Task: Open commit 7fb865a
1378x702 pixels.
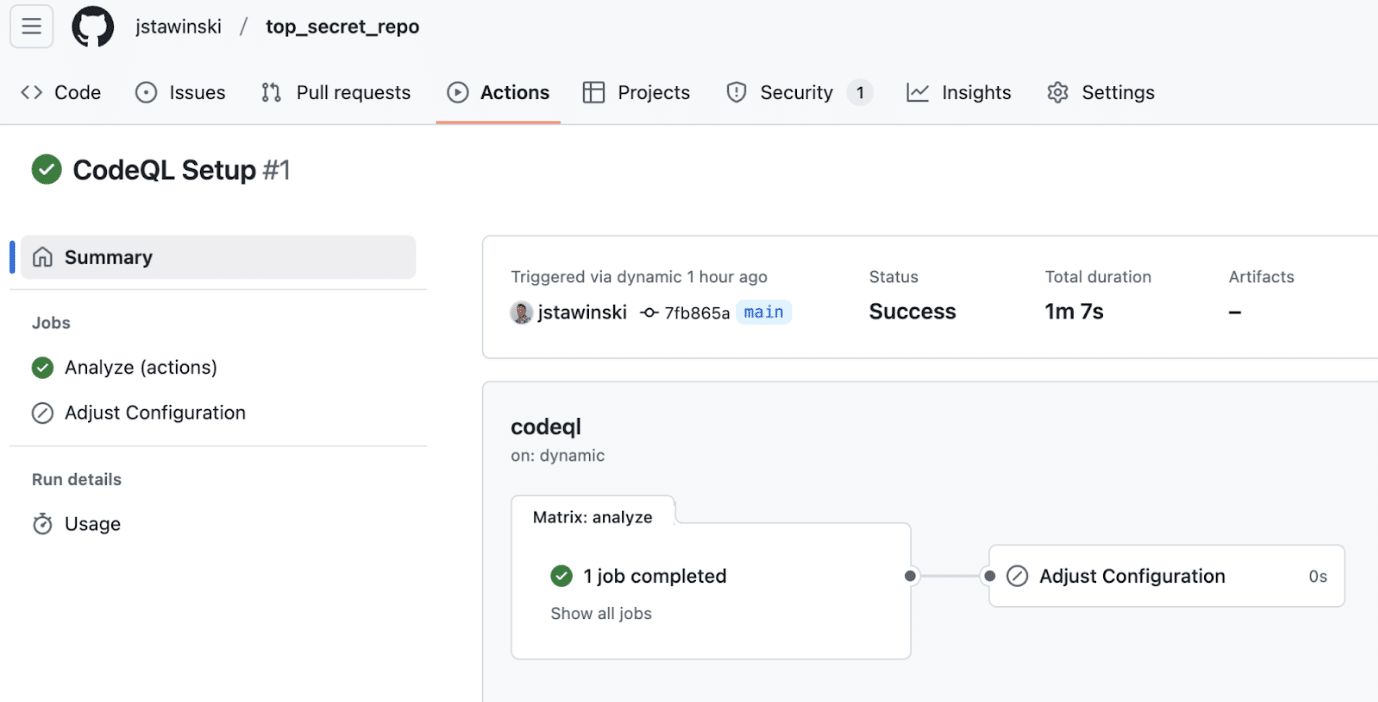Action: click(x=699, y=312)
